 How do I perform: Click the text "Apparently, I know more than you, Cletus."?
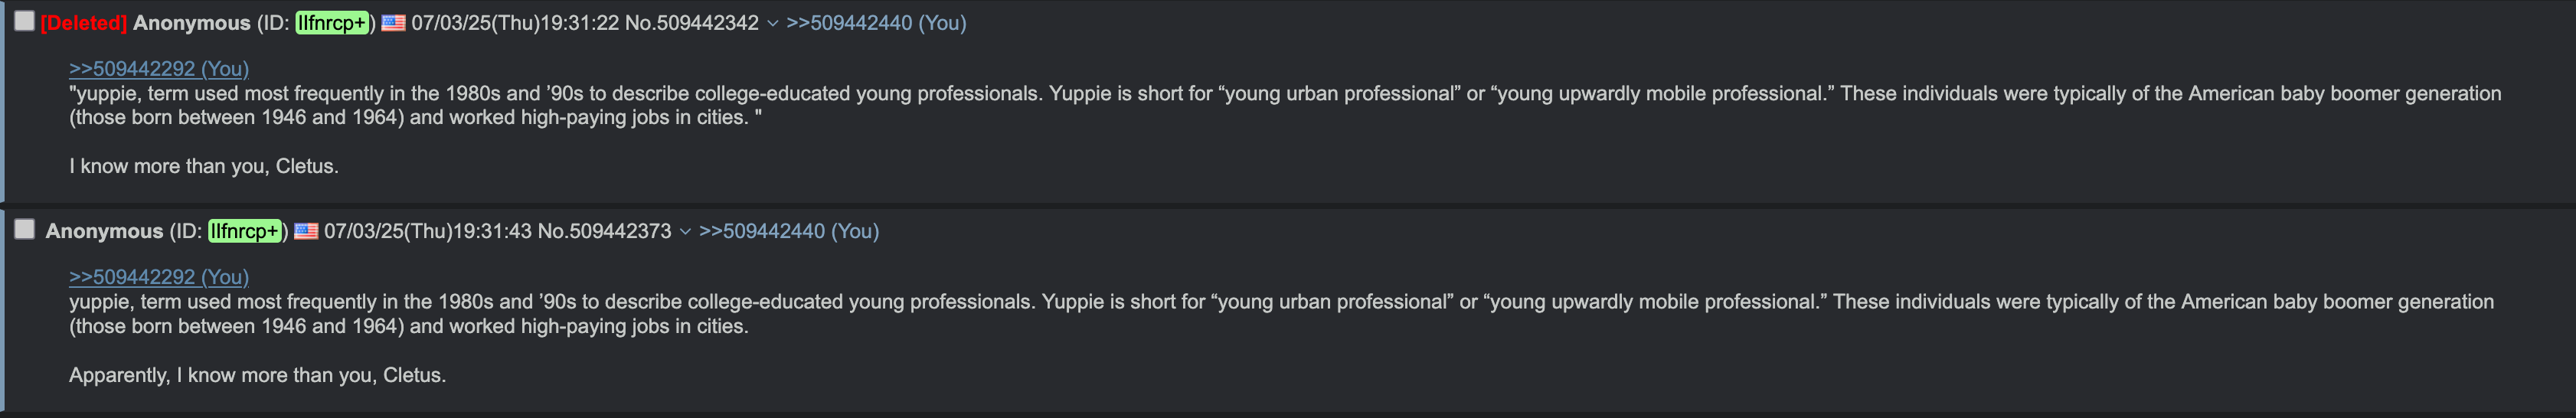tap(258, 375)
